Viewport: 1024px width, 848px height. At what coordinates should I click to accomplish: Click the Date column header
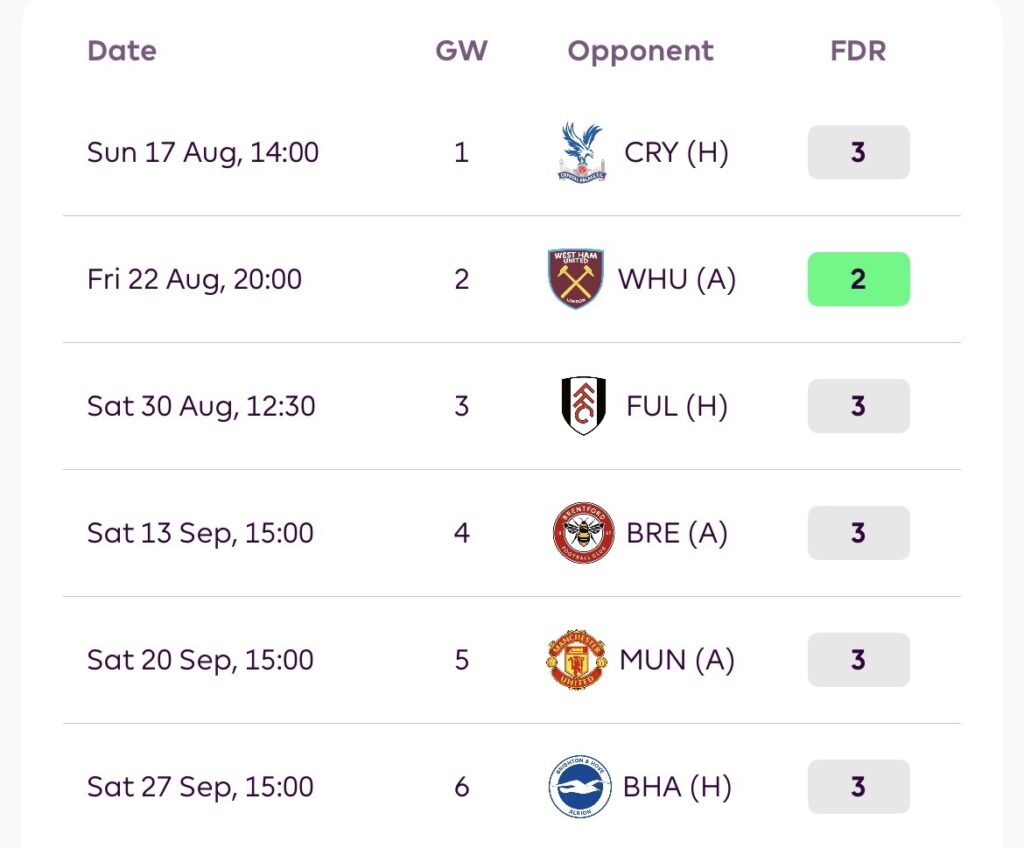click(122, 51)
